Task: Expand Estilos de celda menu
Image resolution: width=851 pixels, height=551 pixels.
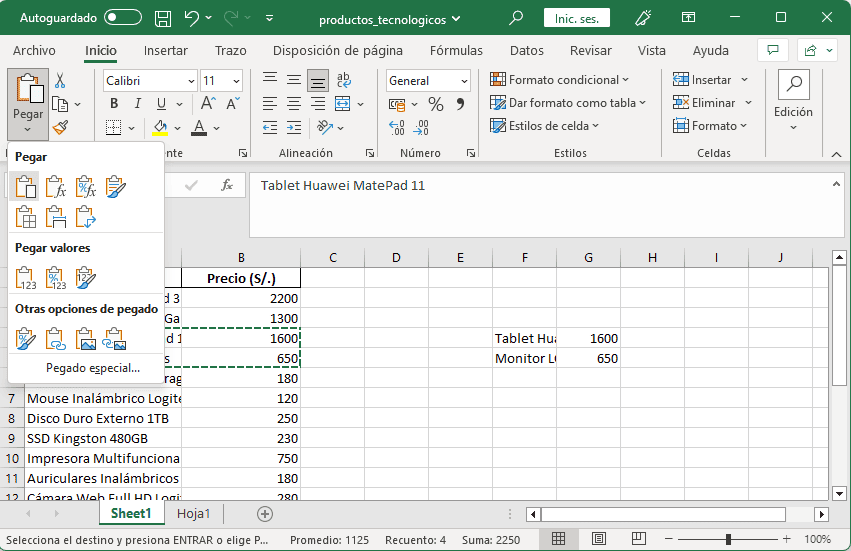Action: [544, 125]
